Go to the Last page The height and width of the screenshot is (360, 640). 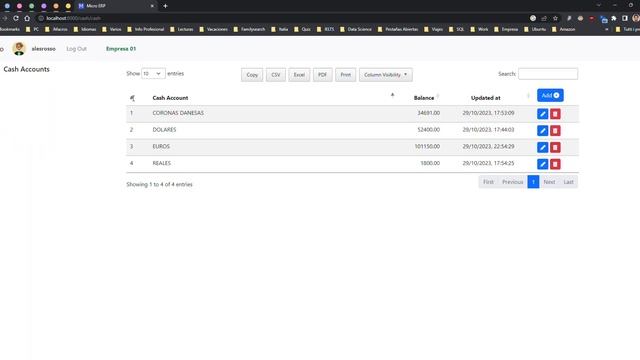point(568,182)
